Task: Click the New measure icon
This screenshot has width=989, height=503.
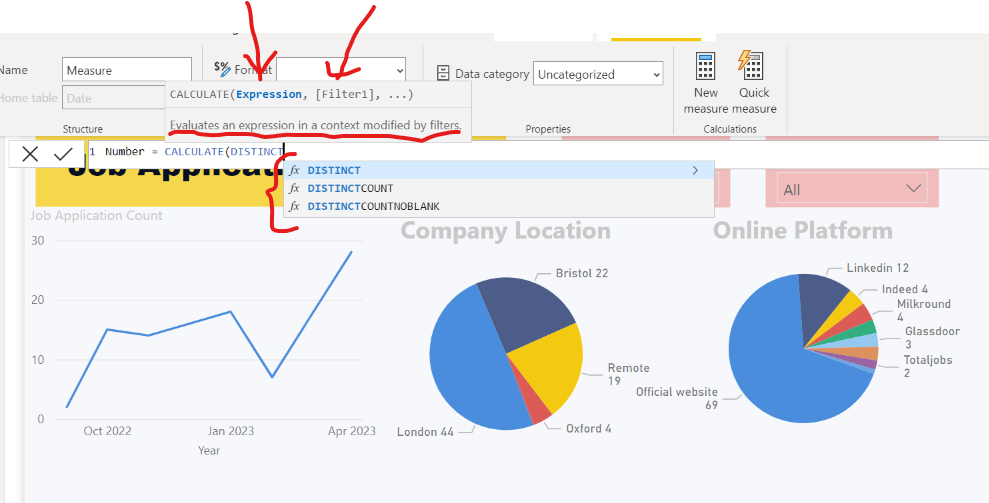Action: click(x=706, y=66)
